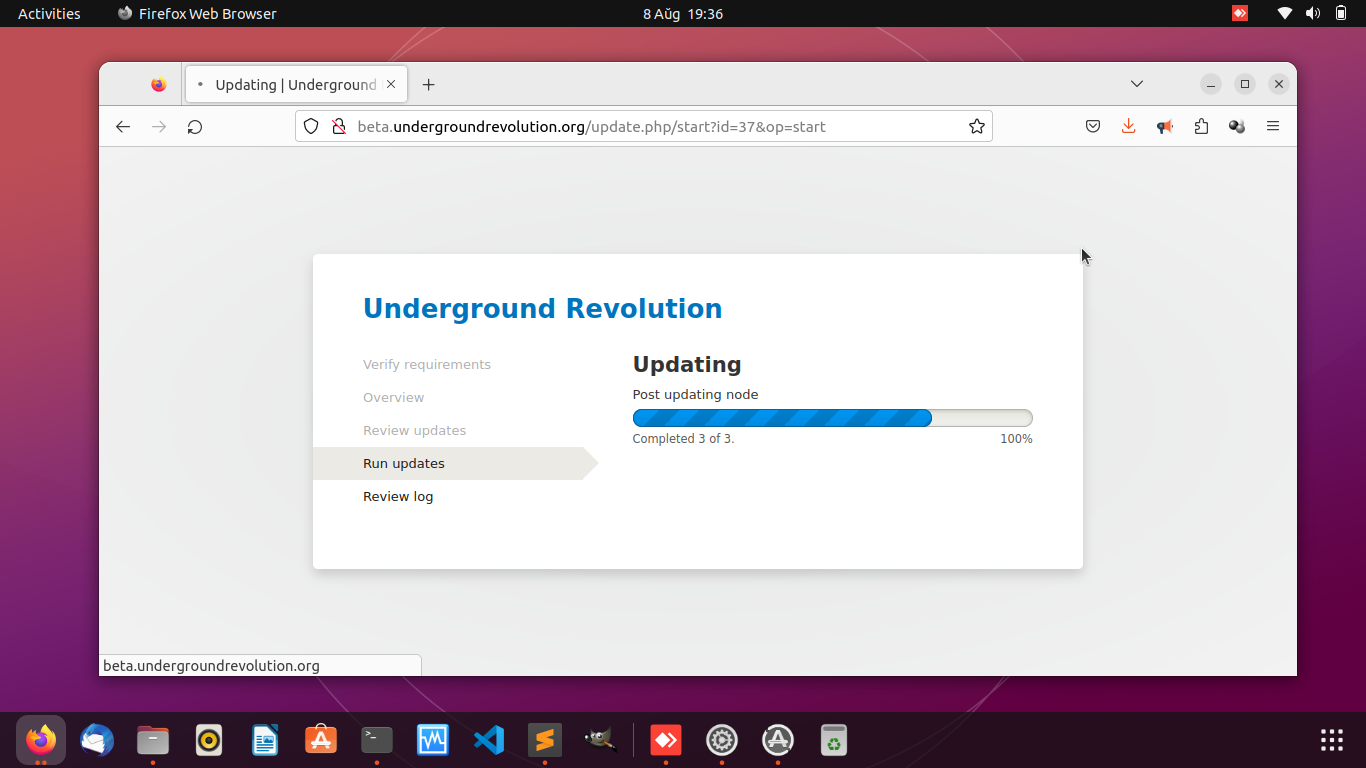
Task: Open the Files manager from dock
Action: coord(153,740)
